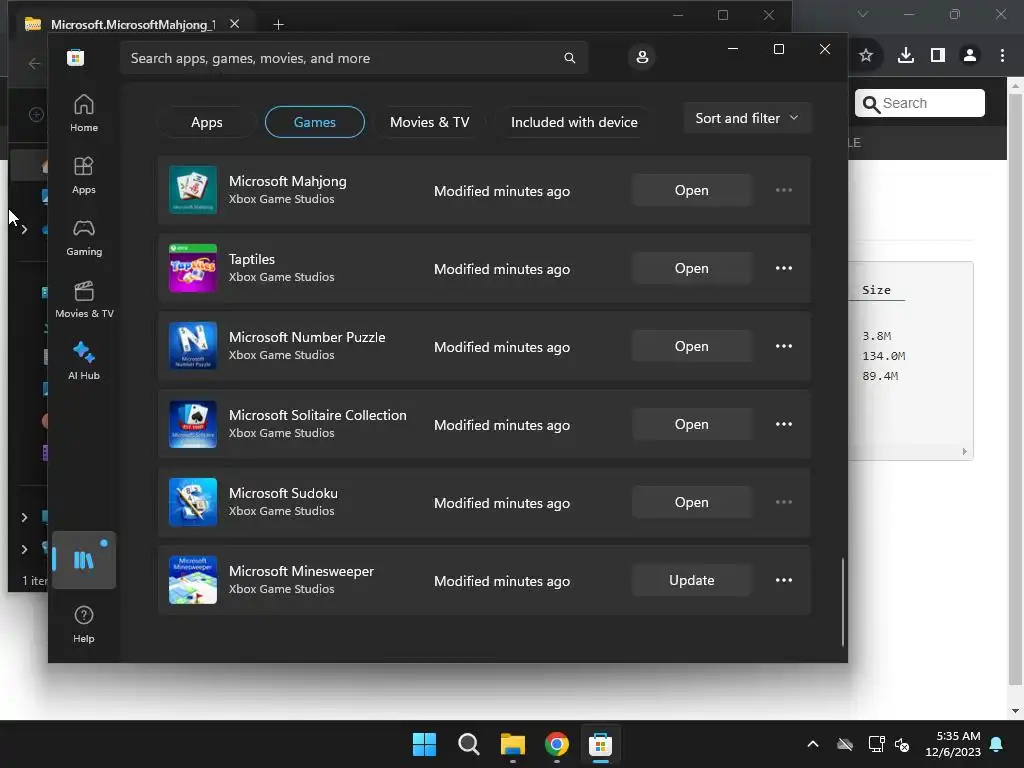Close the Microsoft.MicrosoftMahjong Explorer tab

(x=234, y=24)
